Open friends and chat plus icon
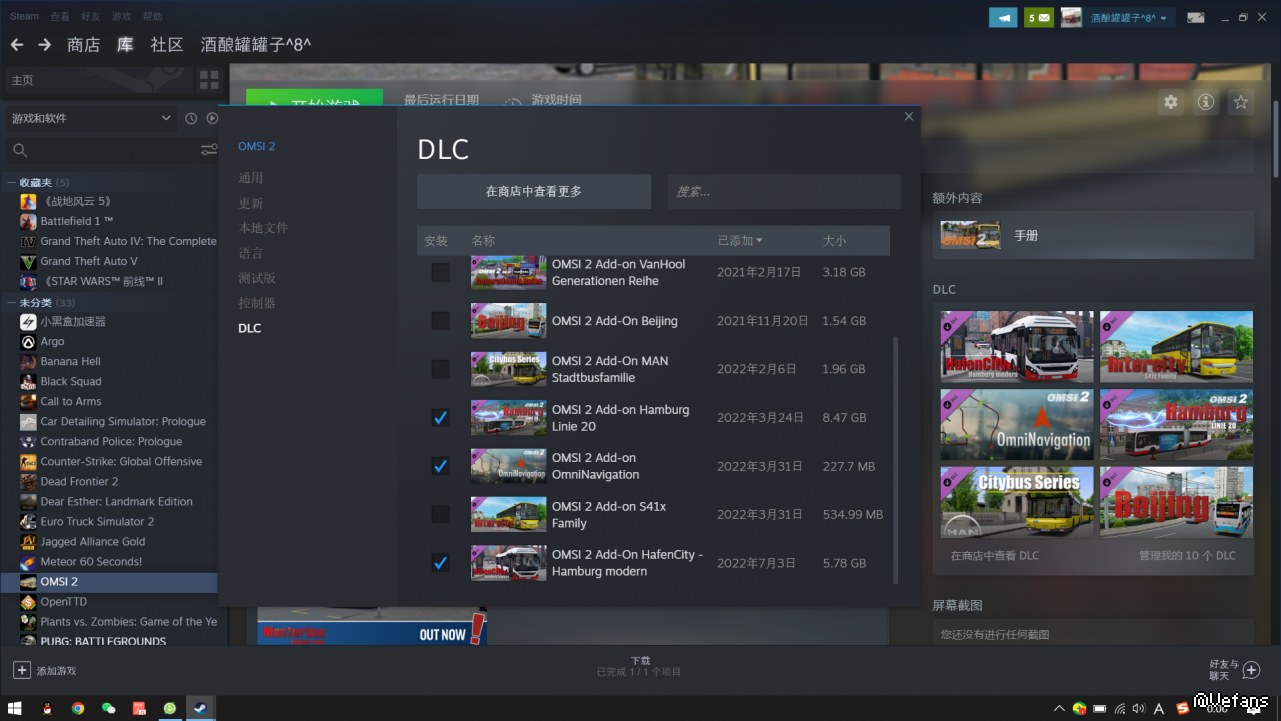This screenshot has height=721, width=1281. pos(1251,670)
